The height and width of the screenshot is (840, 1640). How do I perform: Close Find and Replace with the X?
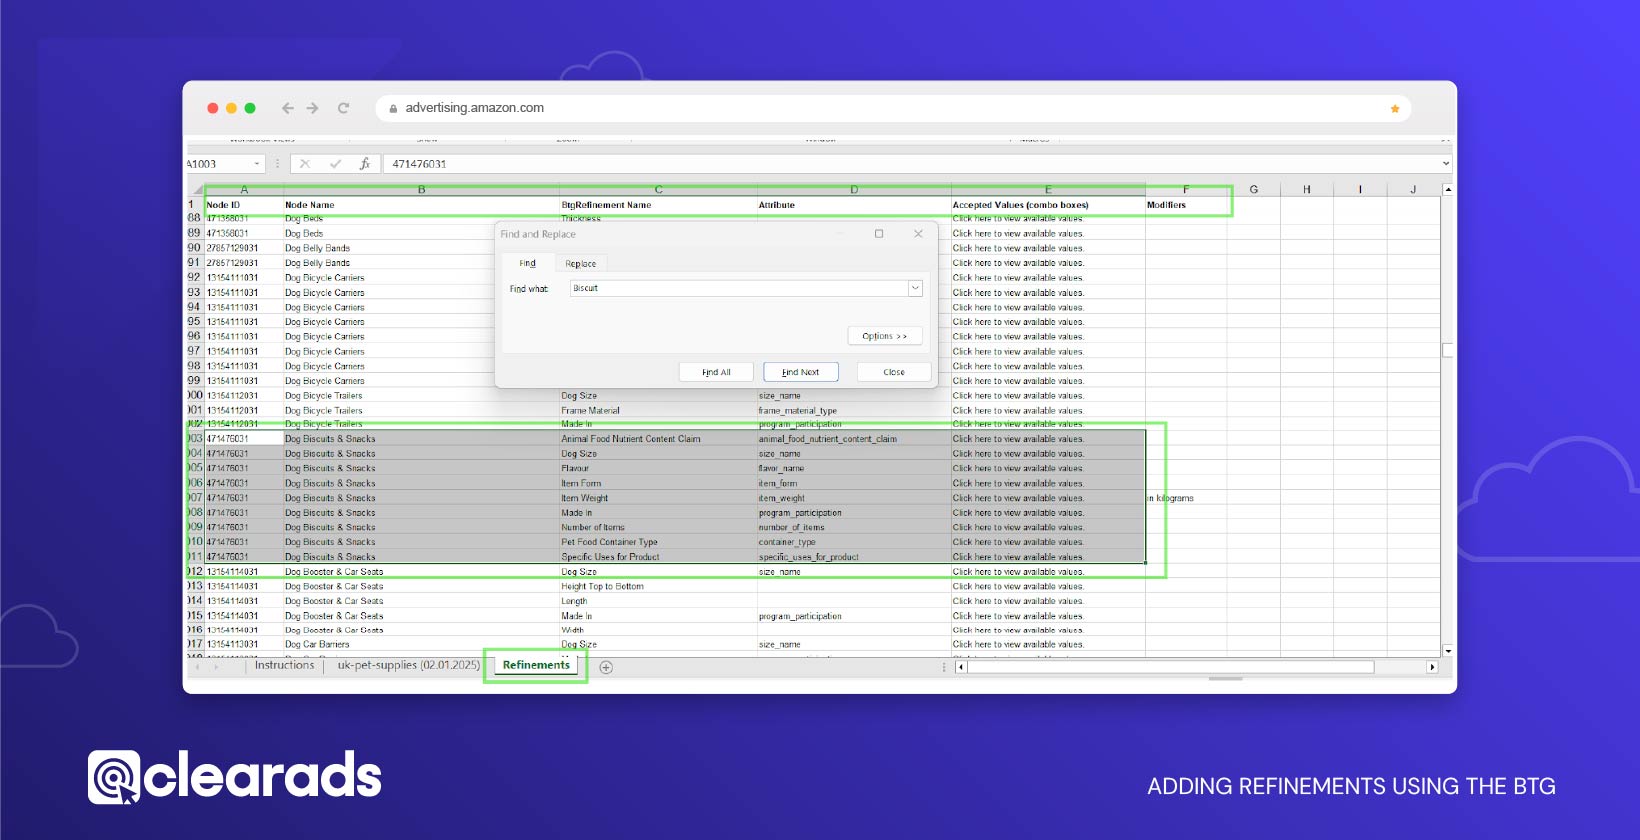pyautogui.click(x=918, y=234)
